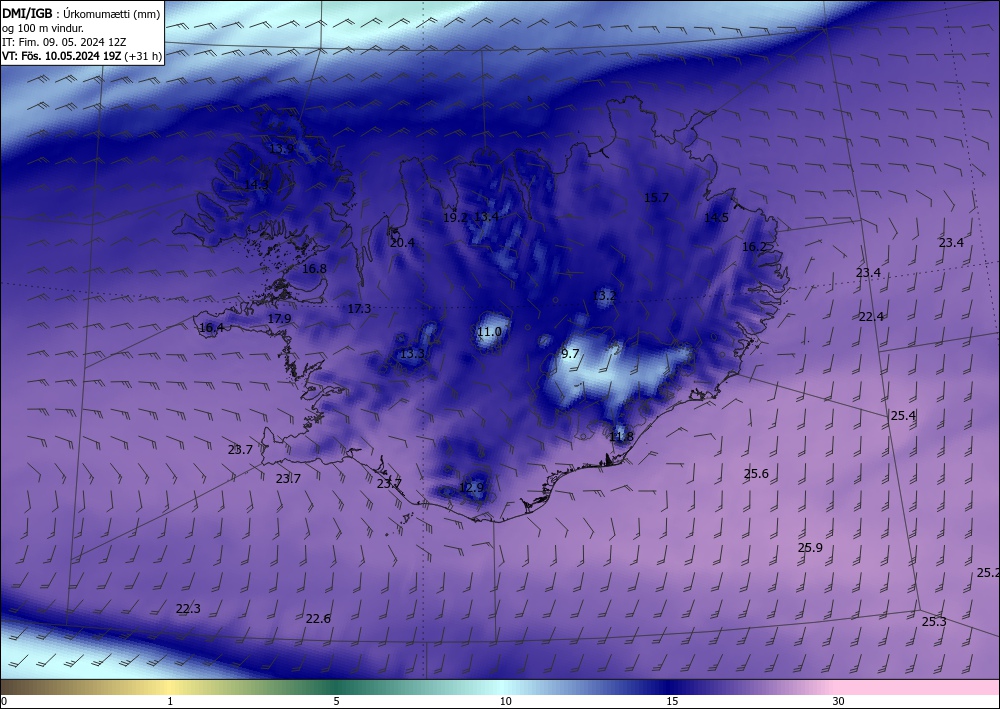Click the 25.6 value on the map

[756, 474]
